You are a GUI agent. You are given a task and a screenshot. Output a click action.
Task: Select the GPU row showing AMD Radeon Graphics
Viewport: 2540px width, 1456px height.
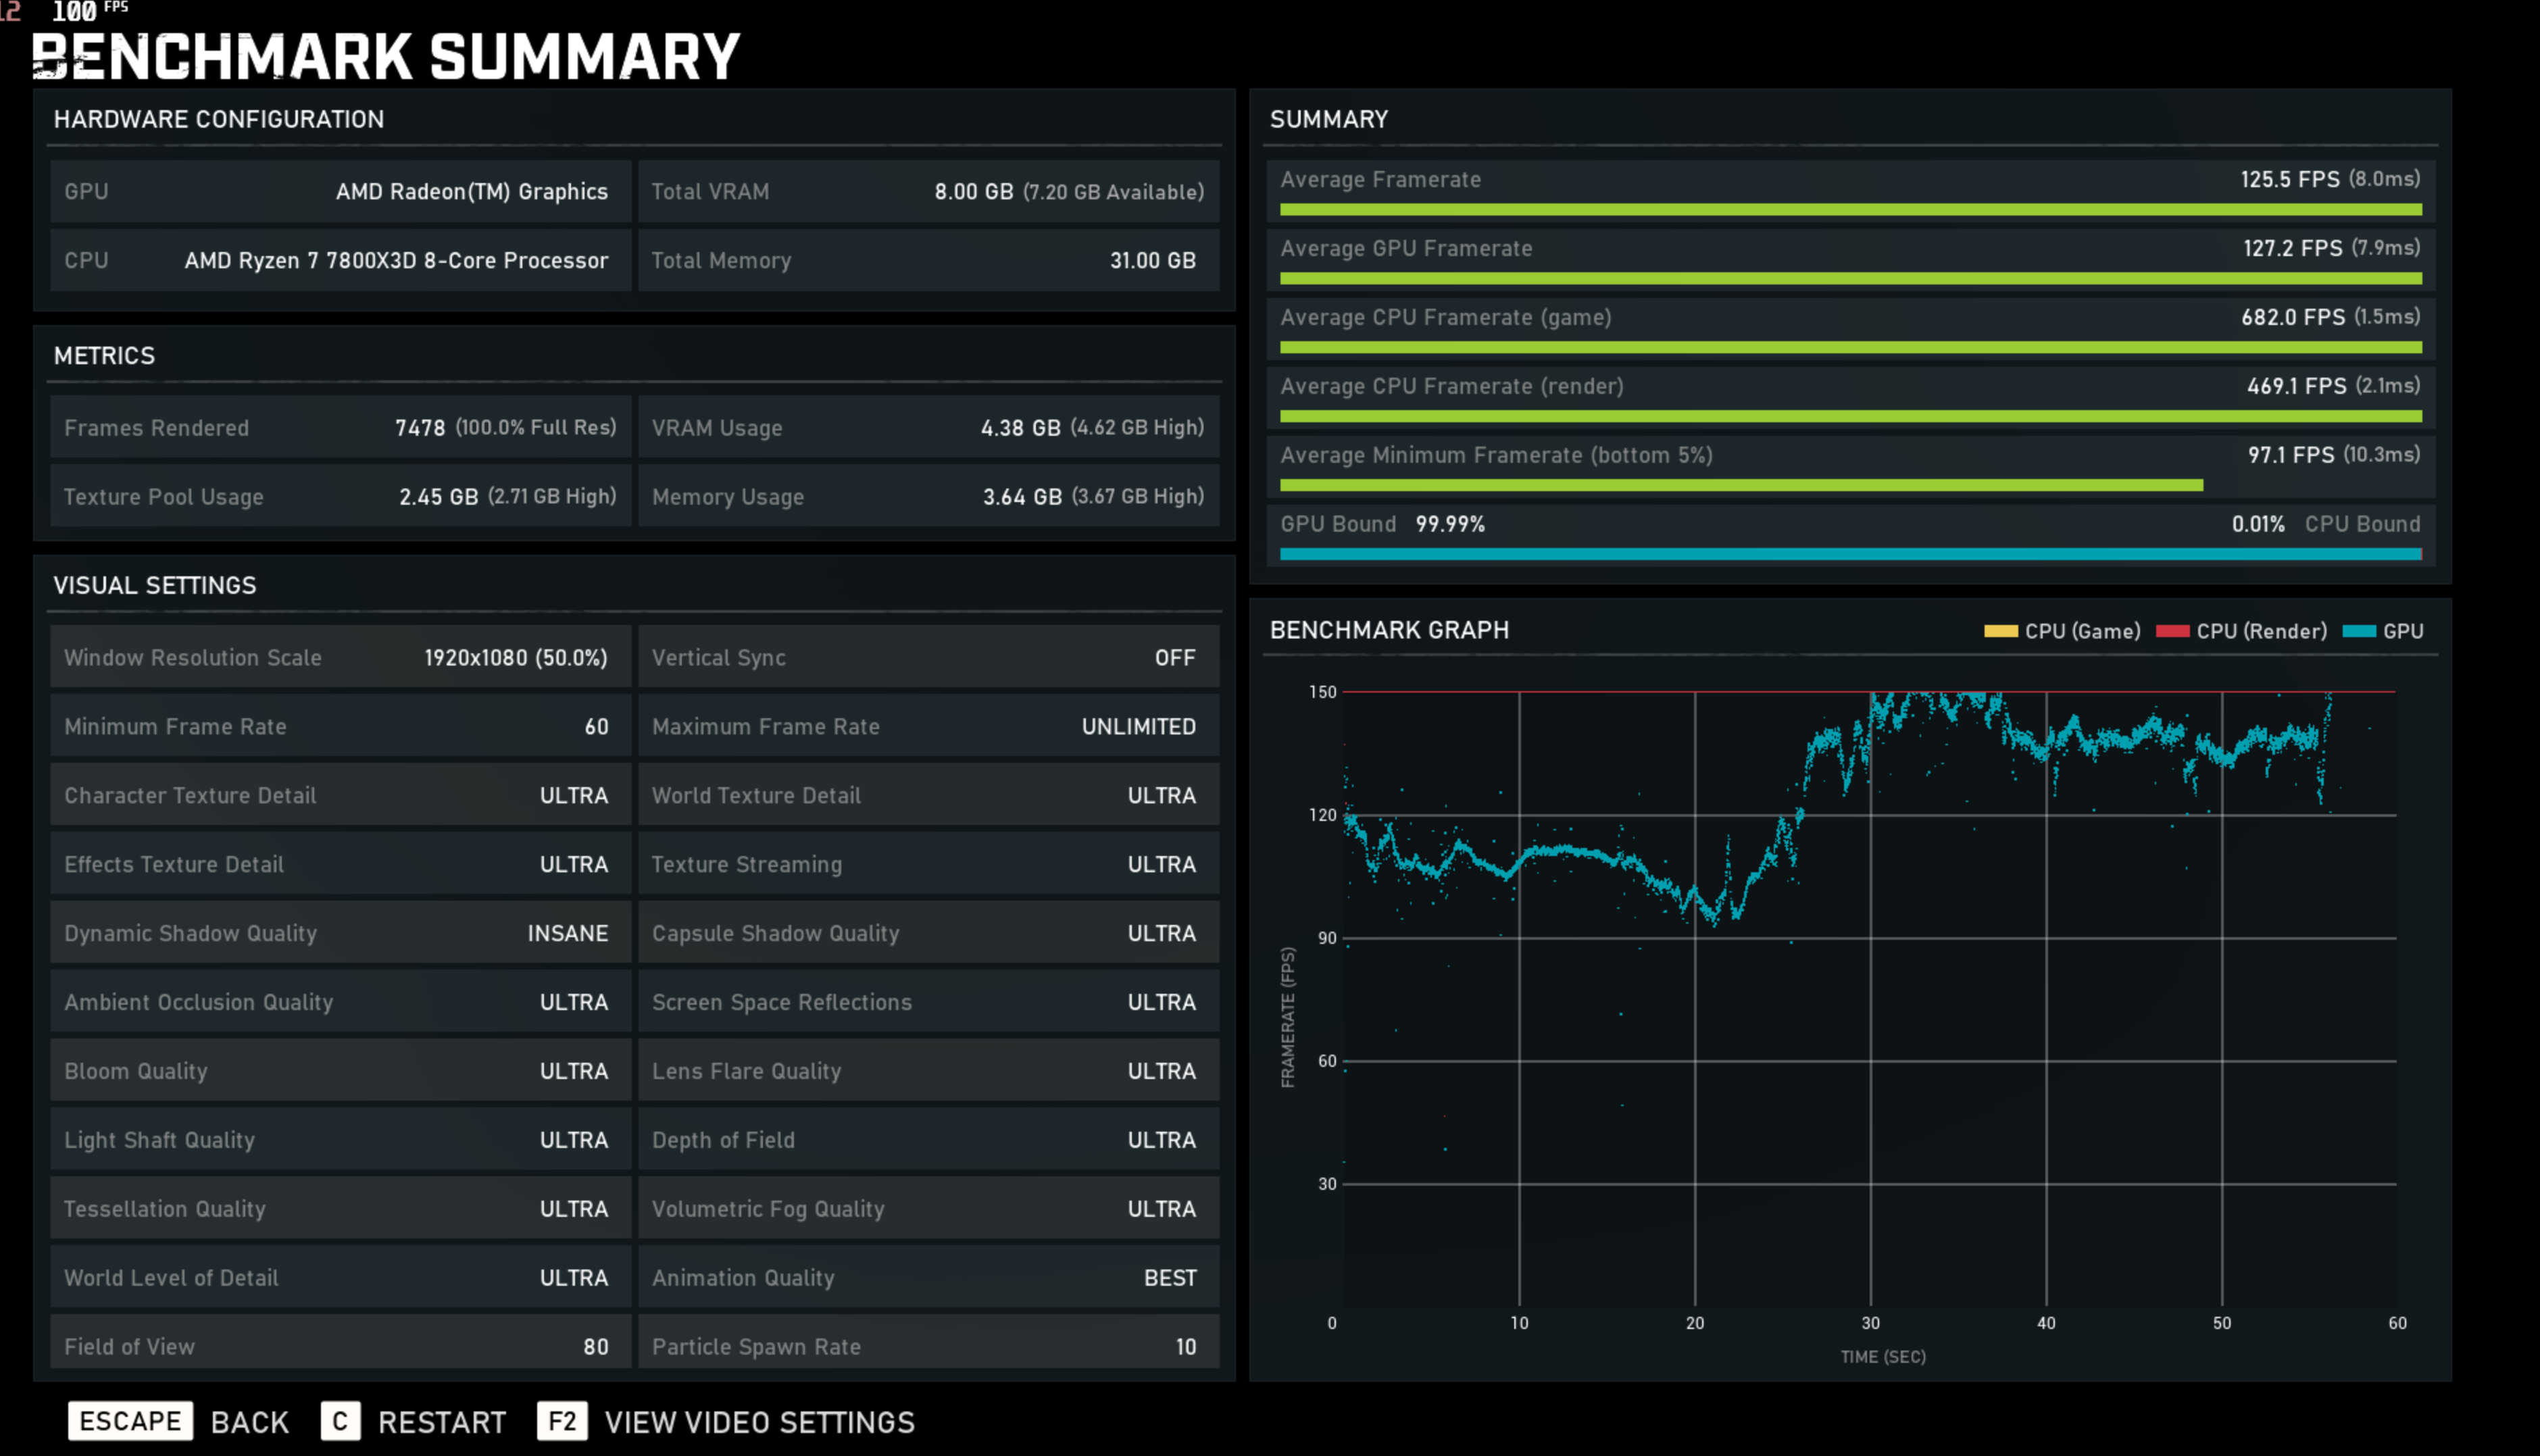pos(341,191)
